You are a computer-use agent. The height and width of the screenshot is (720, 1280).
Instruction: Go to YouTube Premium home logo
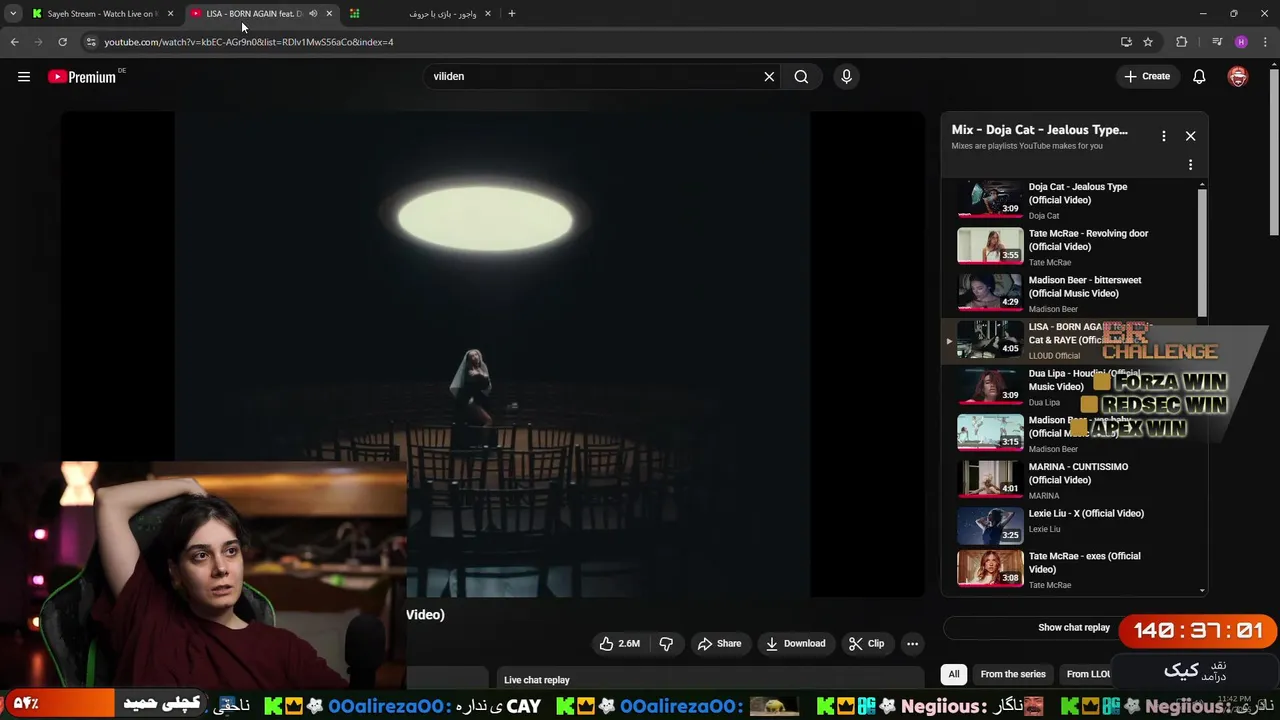[82, 77]
